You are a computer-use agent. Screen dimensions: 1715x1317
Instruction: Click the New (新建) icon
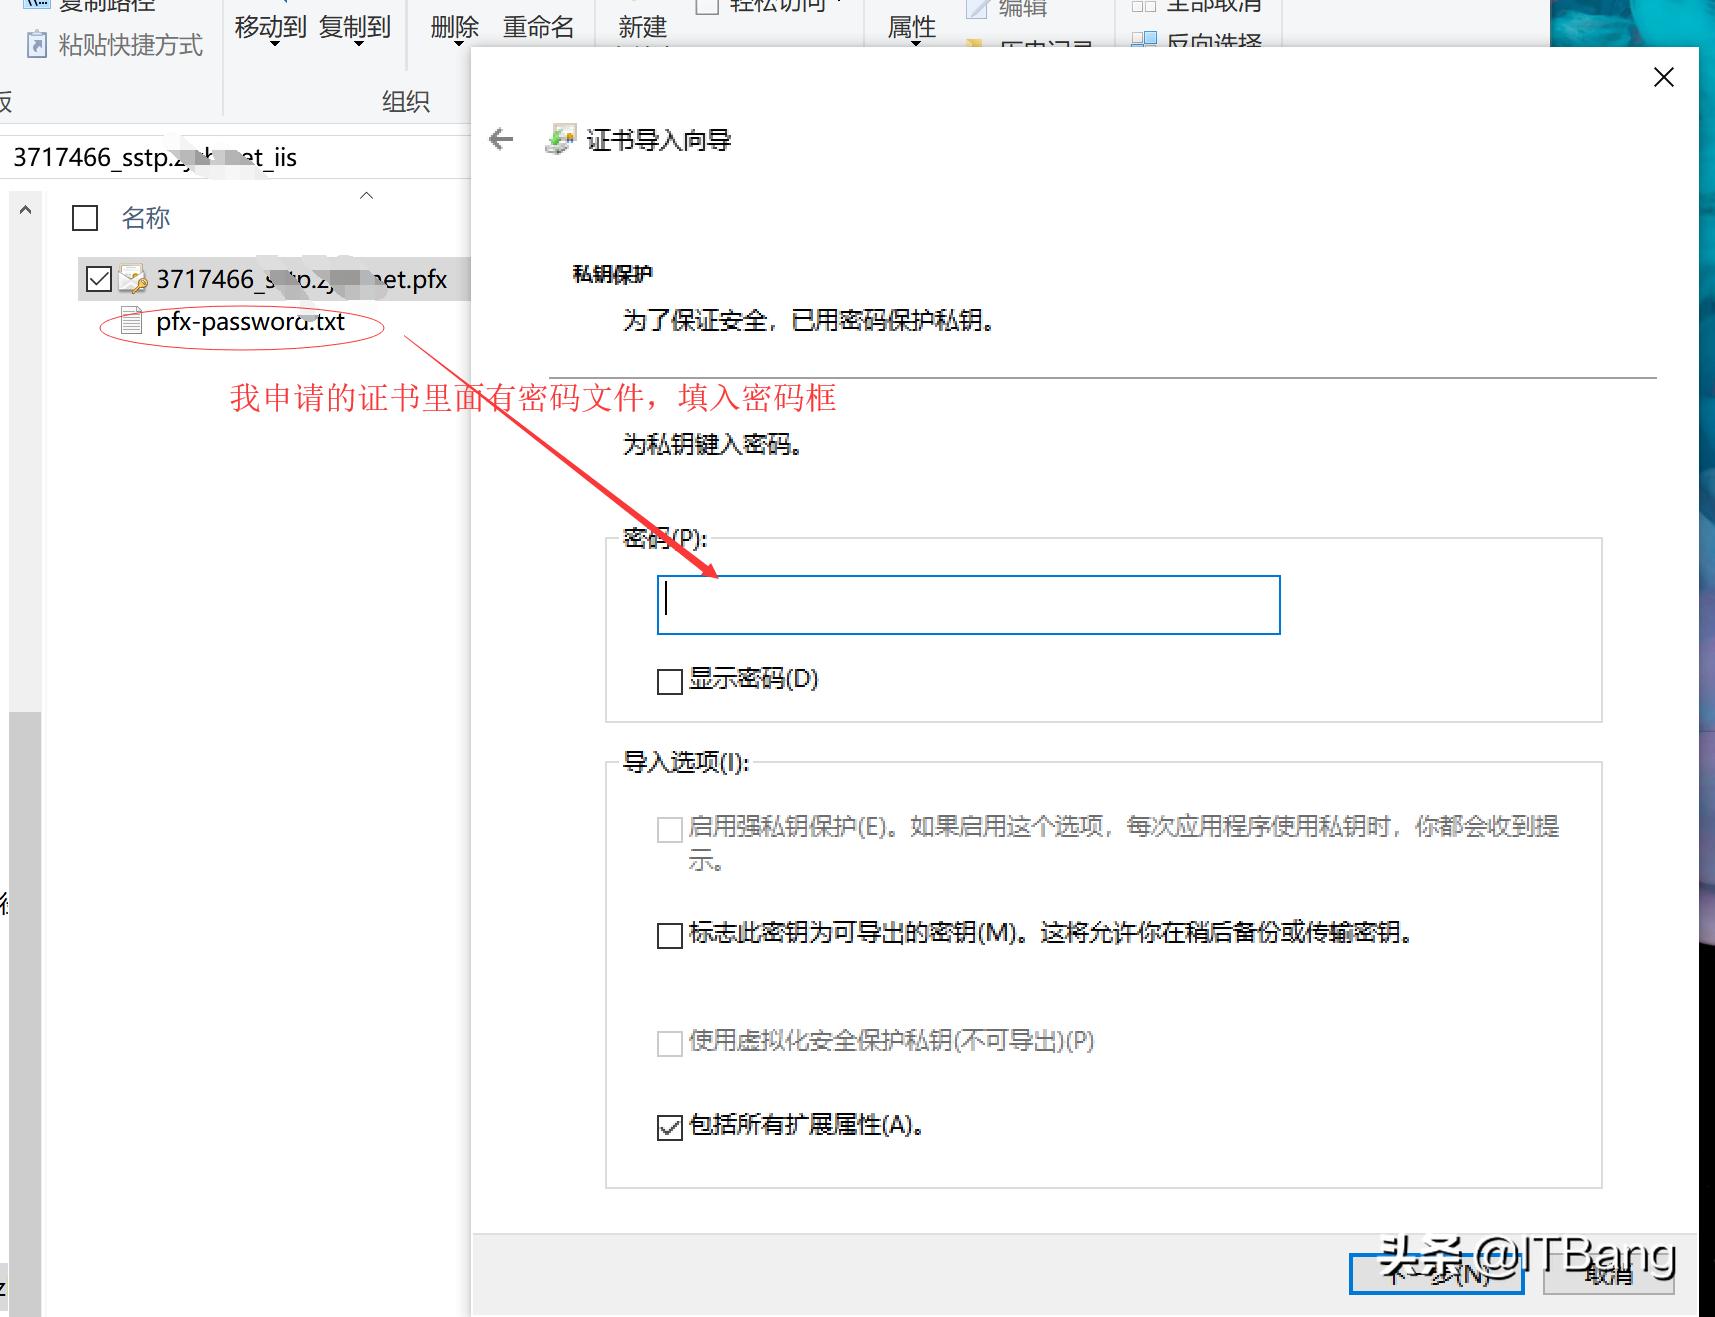(642, 27)
